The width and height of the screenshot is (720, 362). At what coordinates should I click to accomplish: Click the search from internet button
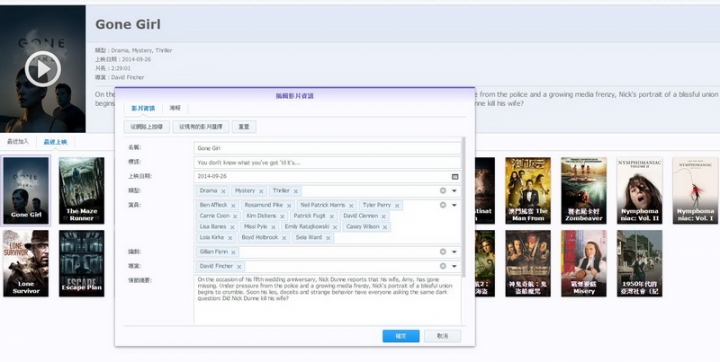(146, 126)
